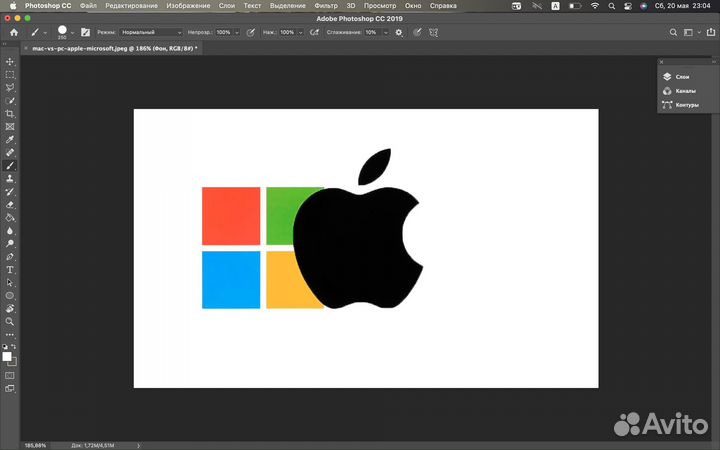Select the Crop tool
Viewport: 720px width, 450px height.
(10, 113)
